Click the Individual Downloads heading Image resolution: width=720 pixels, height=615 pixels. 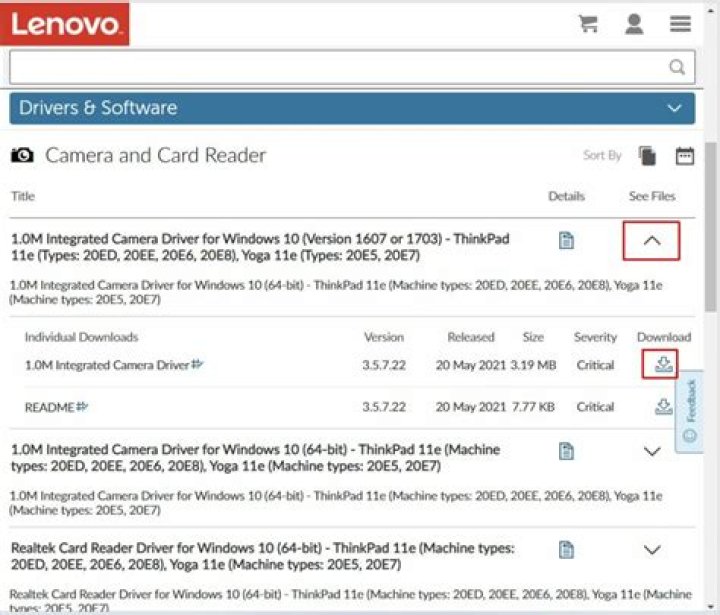tap(81, 337)
